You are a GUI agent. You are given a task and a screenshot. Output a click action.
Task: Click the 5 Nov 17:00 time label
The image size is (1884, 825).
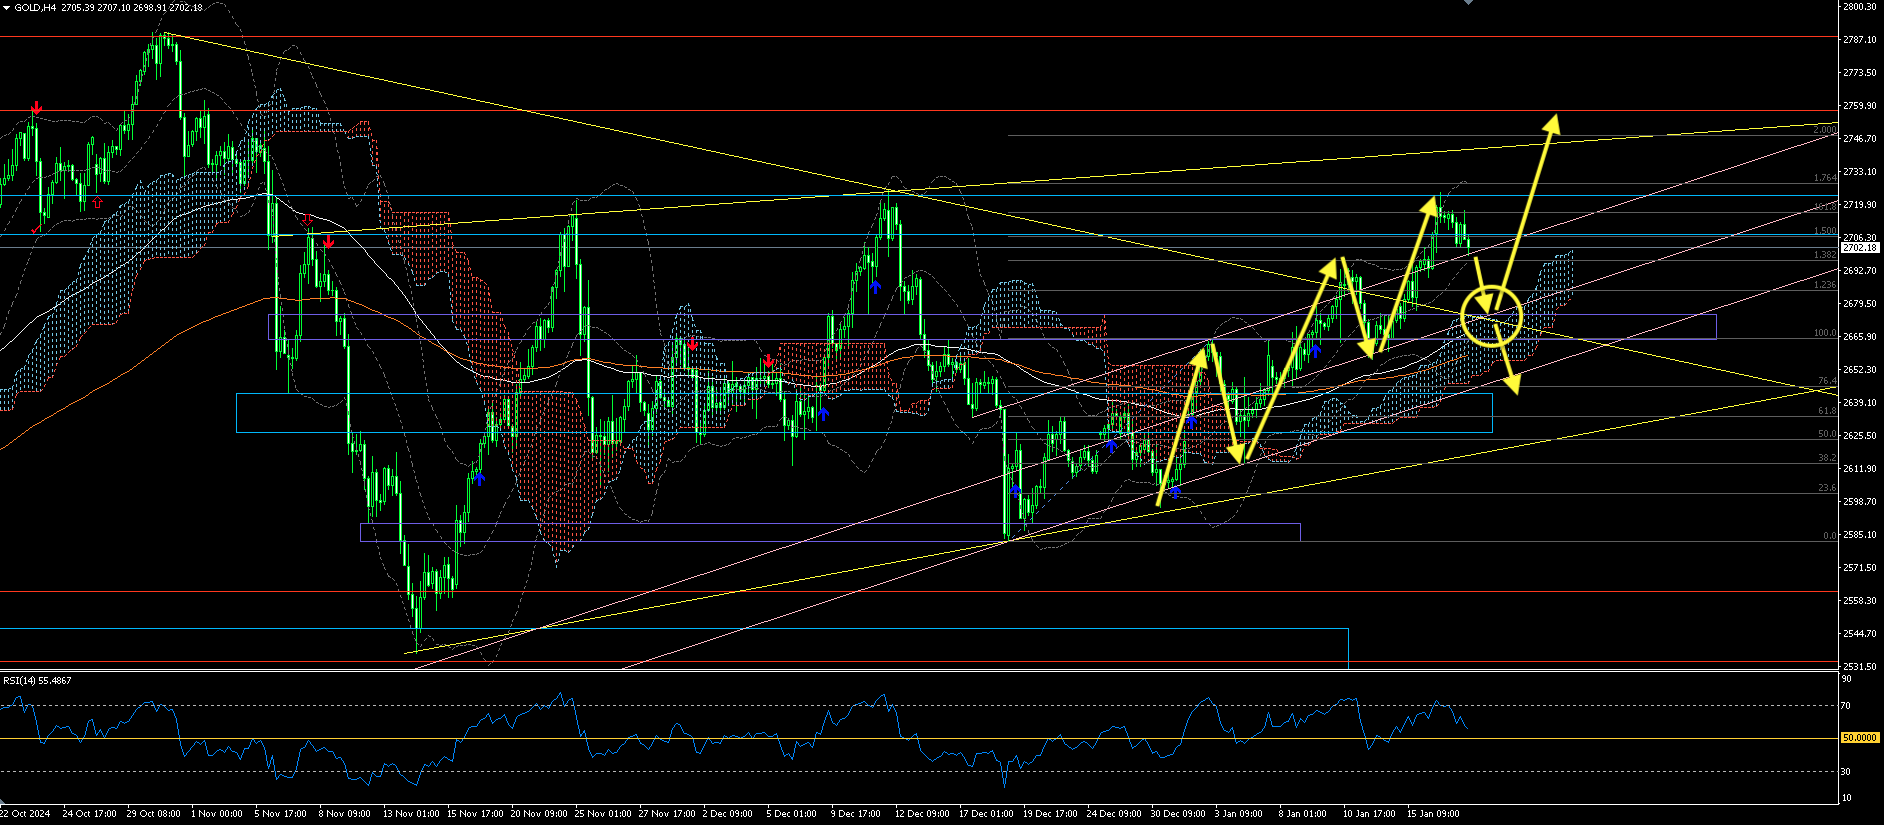click(x=281, y=814)
